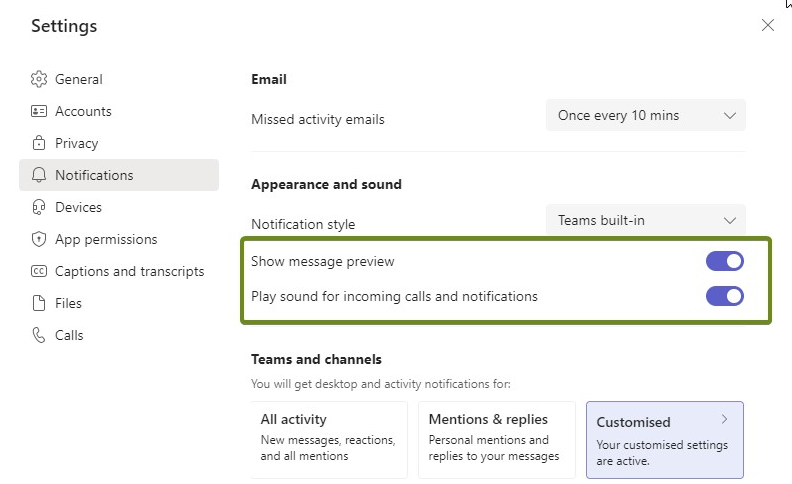Open the Missed activity emails dropdown
This screenshot has height=484, width=792.
click(x=646, y=115)
